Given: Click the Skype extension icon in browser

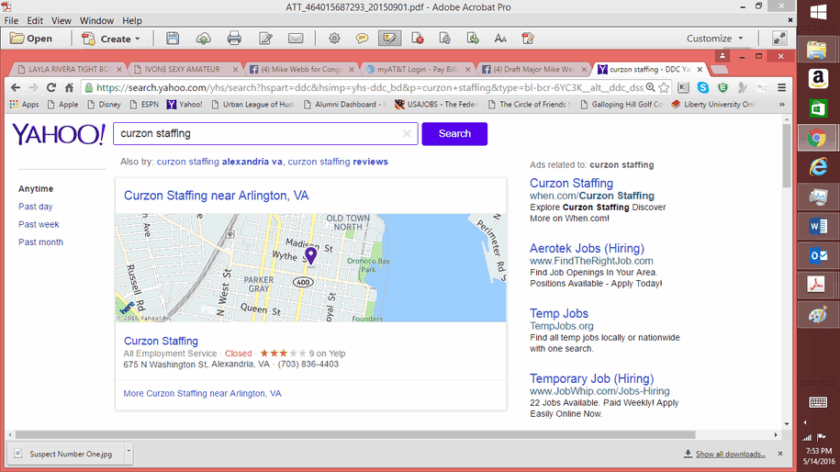Looking at the screenshot, I should point(703,87).
